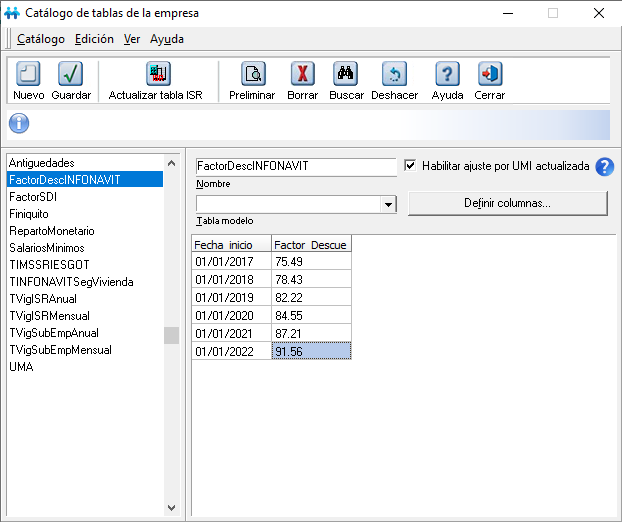Click the 84.55 factor cell
This screenshot has height=522, width=622.
click(x=311, y=315)
